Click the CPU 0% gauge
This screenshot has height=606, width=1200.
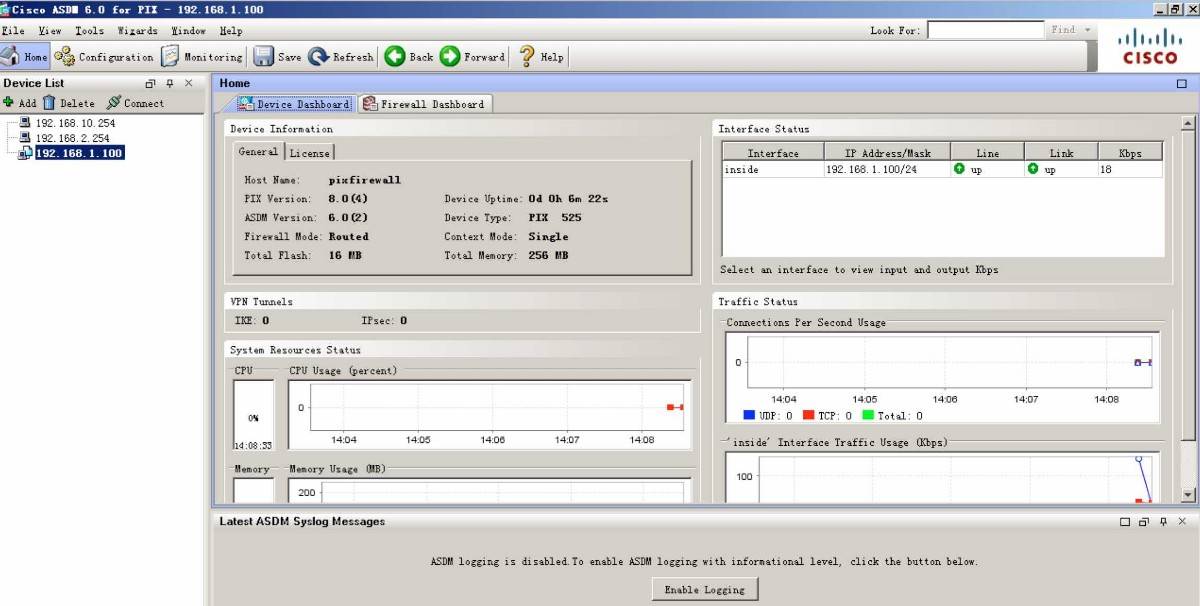[253, 416]
